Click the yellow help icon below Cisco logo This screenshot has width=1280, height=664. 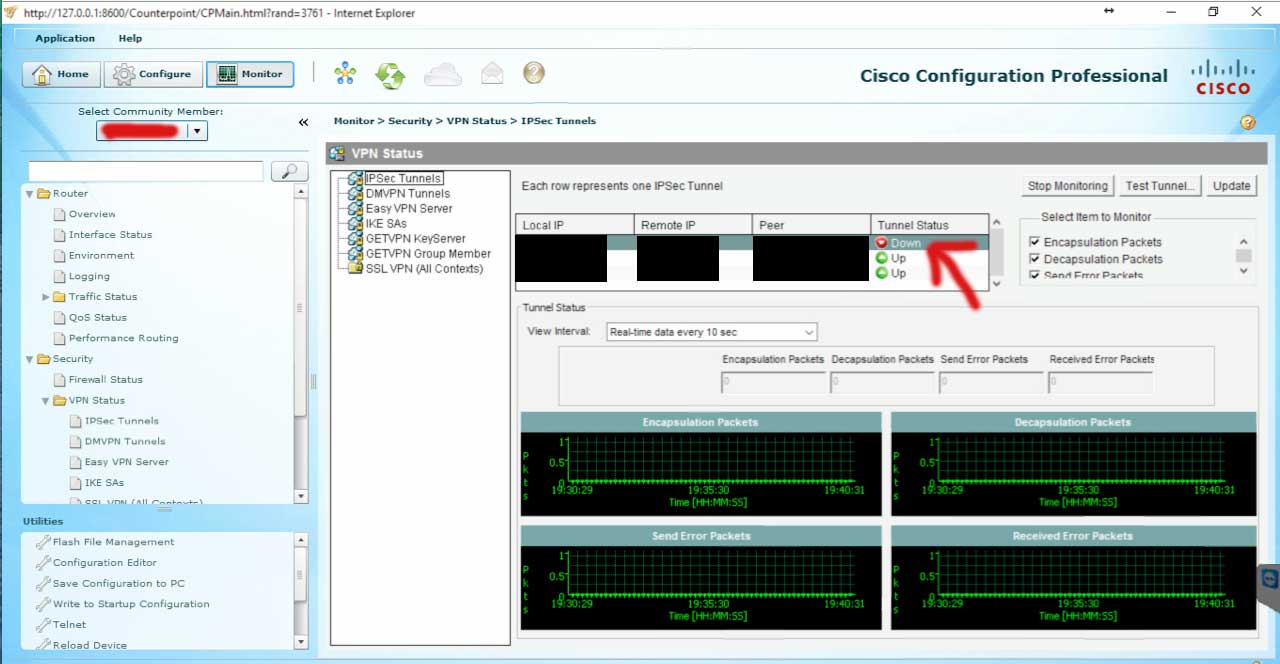pos(1247,122)
